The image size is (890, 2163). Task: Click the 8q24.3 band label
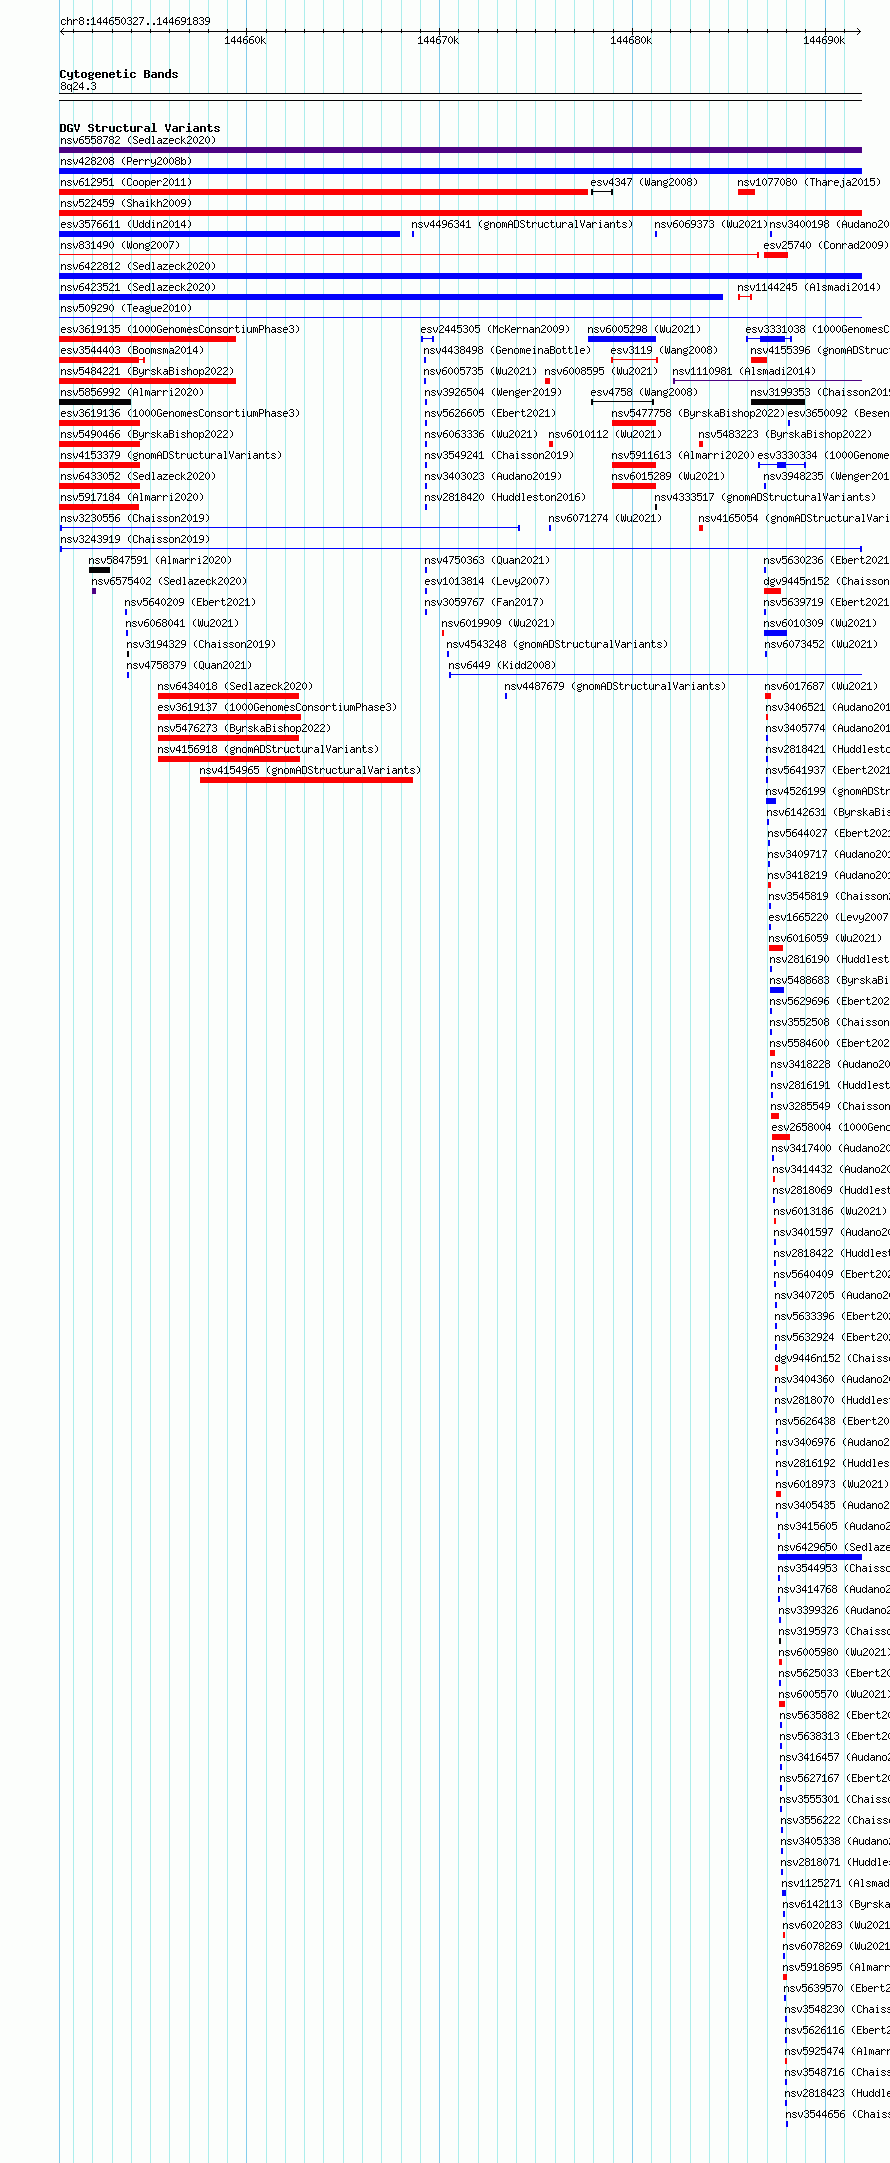point(78,87)
